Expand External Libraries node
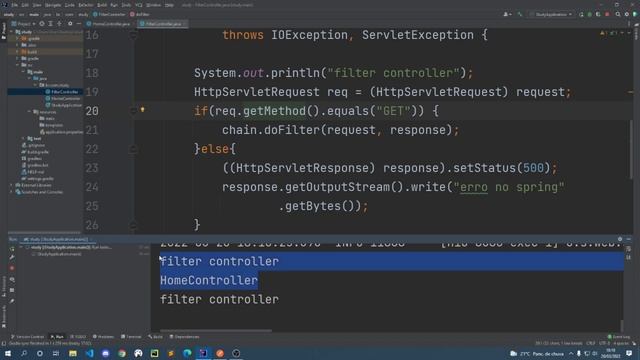 pos(12,185)
